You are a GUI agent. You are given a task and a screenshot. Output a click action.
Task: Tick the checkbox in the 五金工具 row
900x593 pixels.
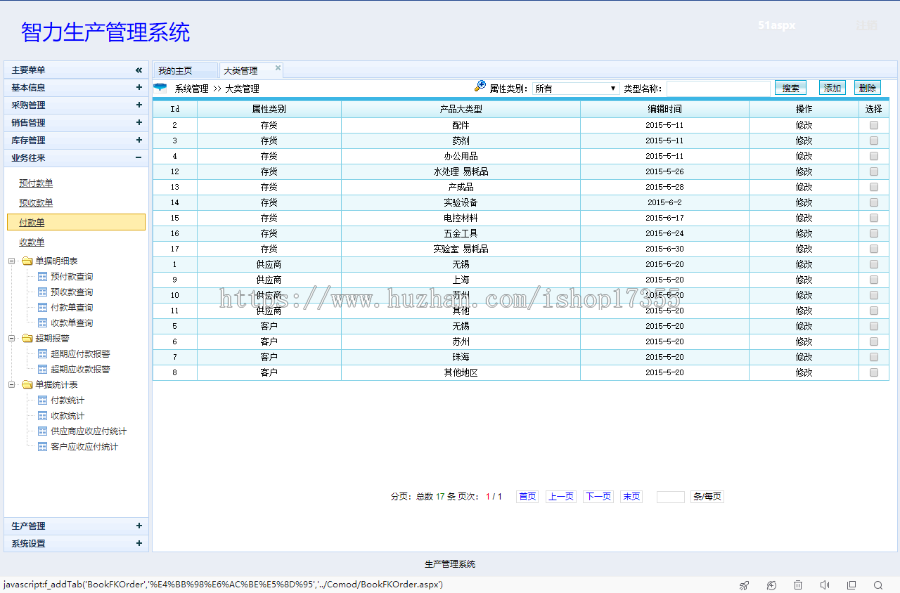(873, 233)
